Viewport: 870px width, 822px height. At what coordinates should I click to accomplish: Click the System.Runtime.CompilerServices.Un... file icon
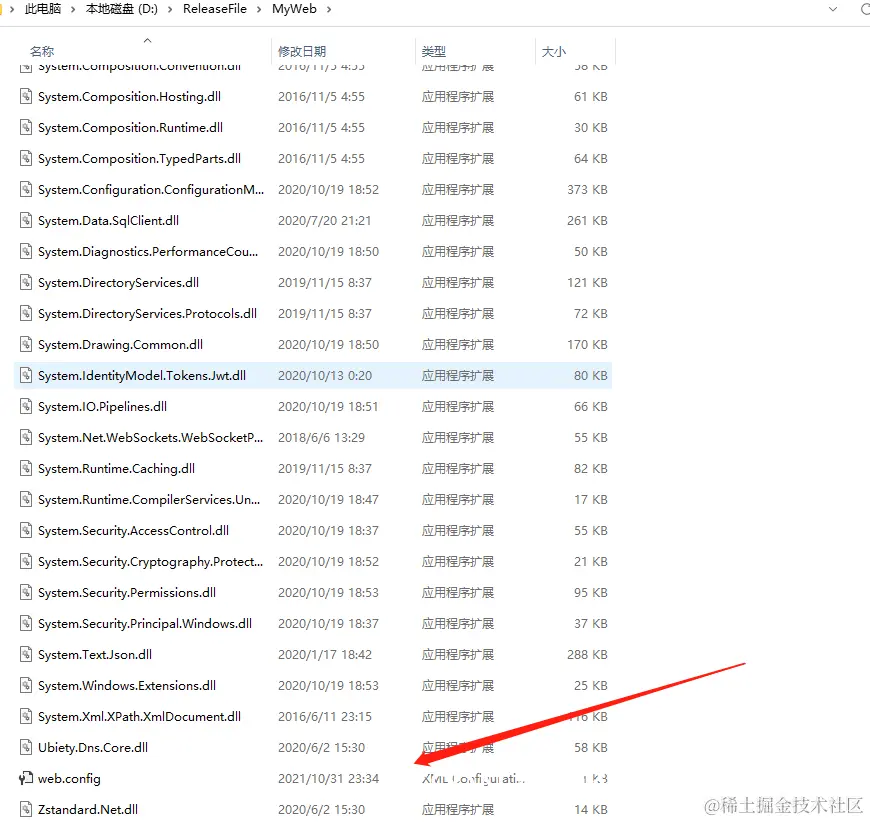26,500
